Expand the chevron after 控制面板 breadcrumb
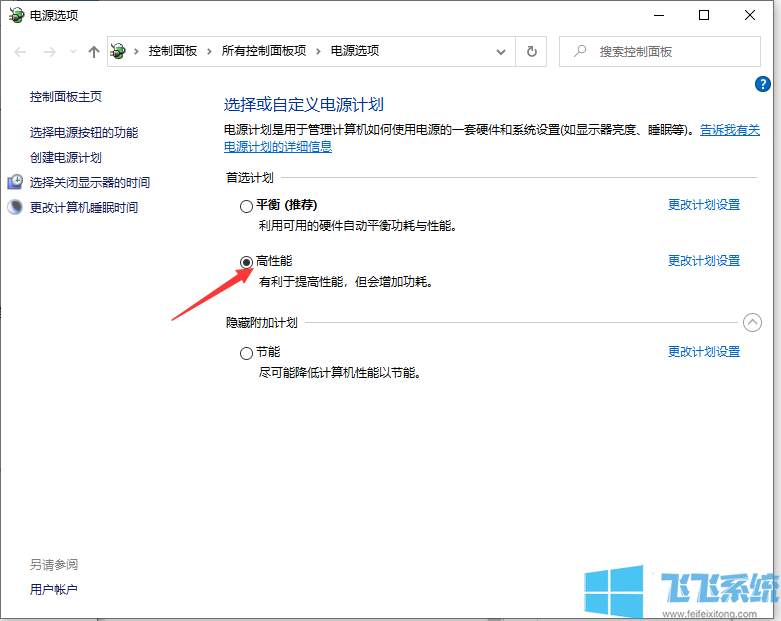Image resolution: width=781 pixels, height=621 pixels. 209,51
